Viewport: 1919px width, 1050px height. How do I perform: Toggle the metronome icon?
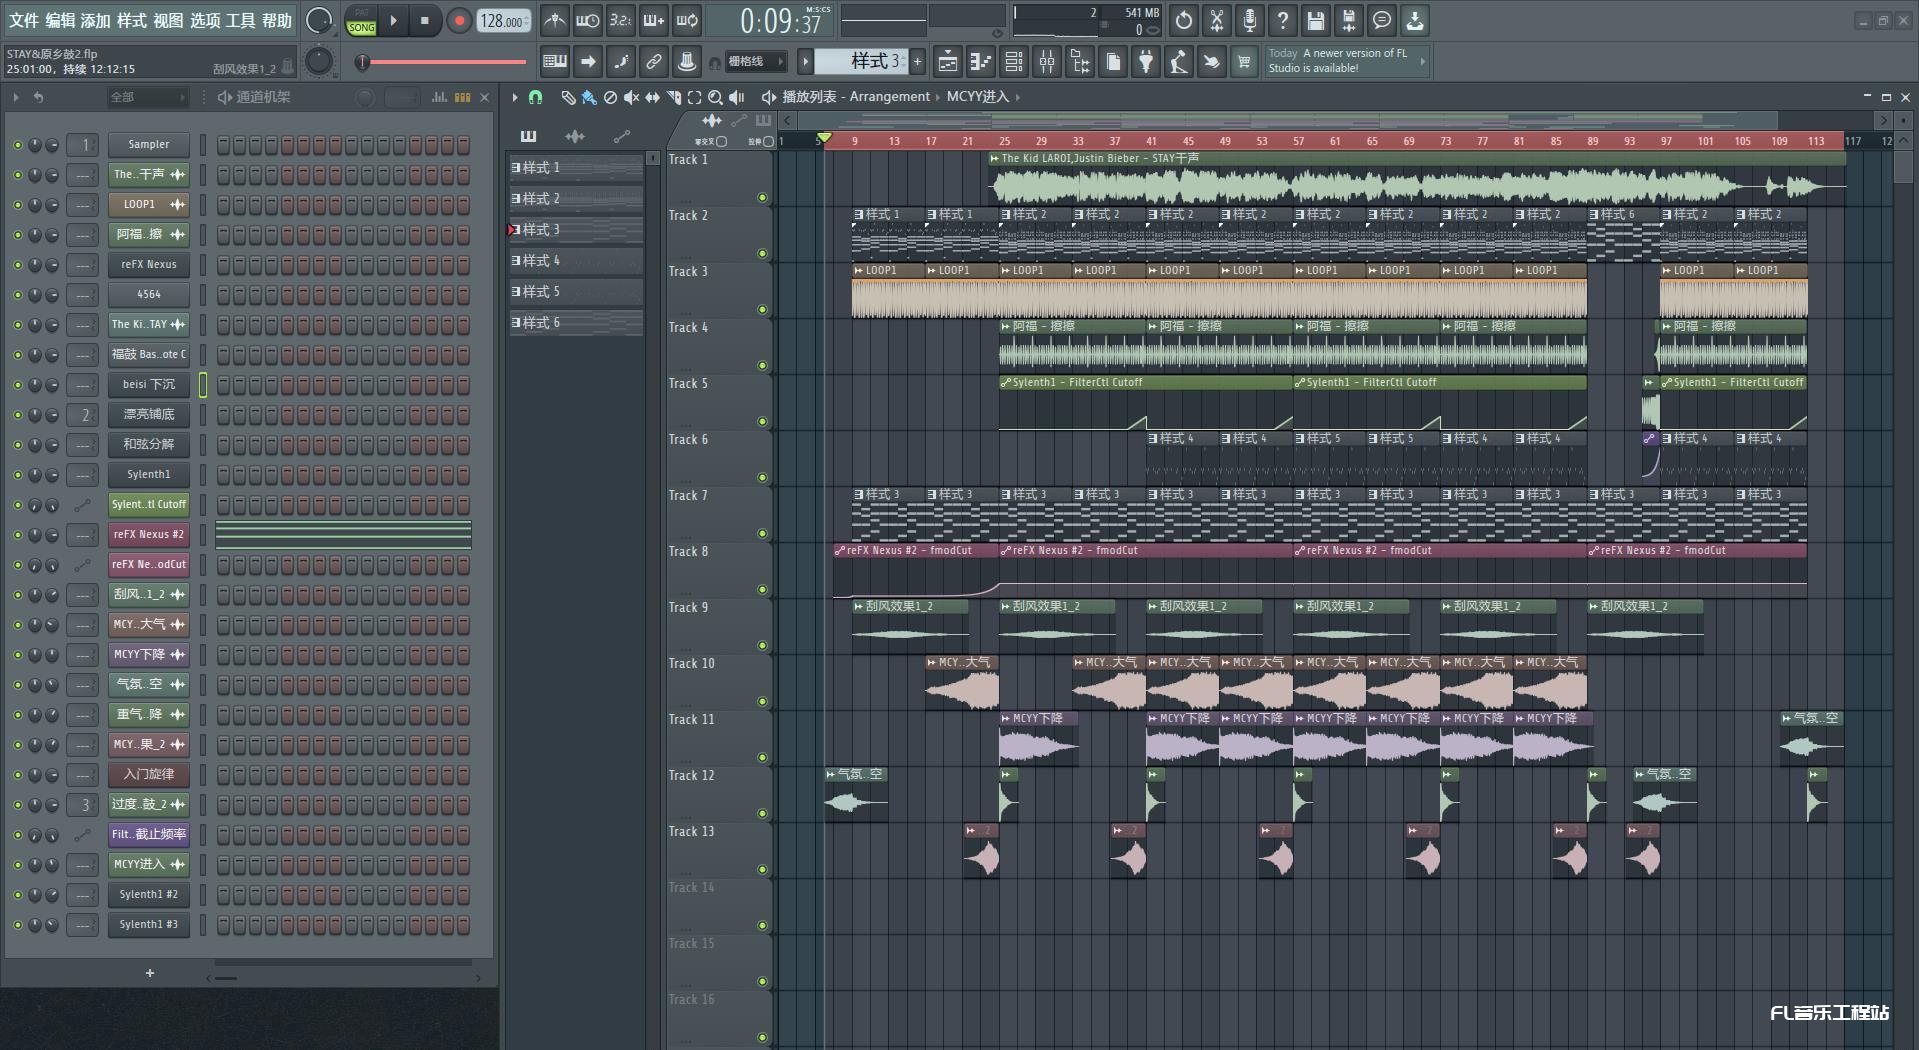coord(555,21)
